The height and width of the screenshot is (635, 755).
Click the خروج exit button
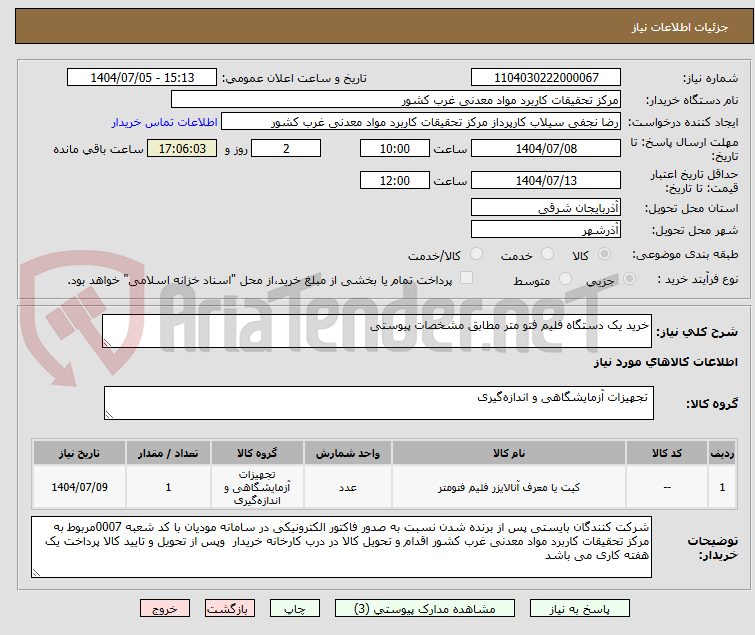(x=165, y=609)
